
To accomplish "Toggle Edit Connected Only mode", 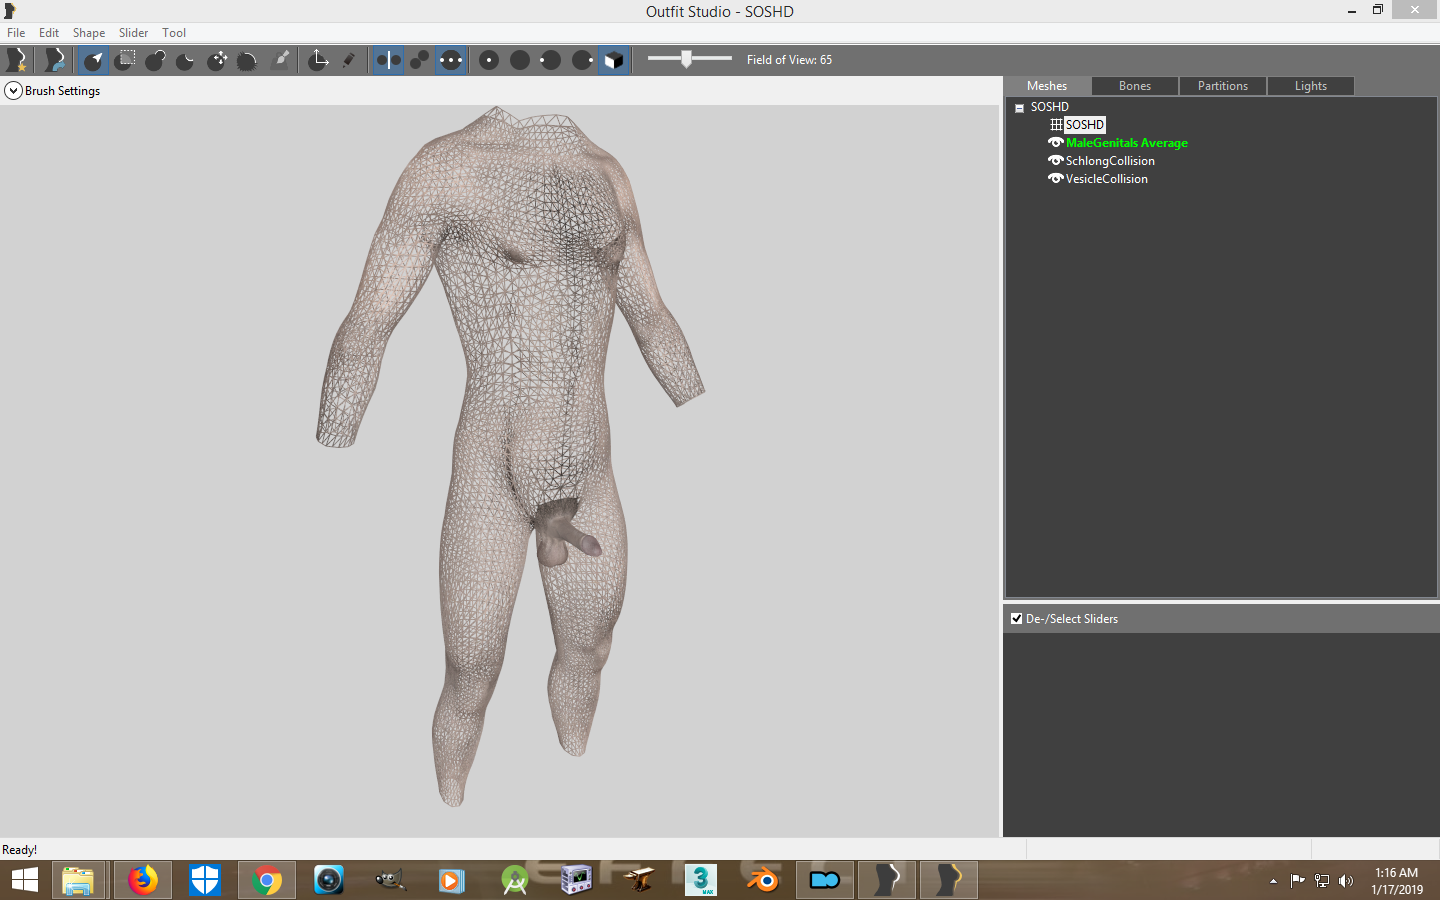I will [x=420, y=60].
